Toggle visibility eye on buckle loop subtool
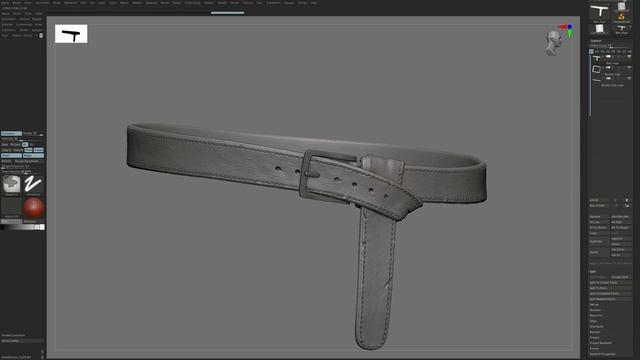640x360 pixels. pyautogui.click(x=629, y=78)
